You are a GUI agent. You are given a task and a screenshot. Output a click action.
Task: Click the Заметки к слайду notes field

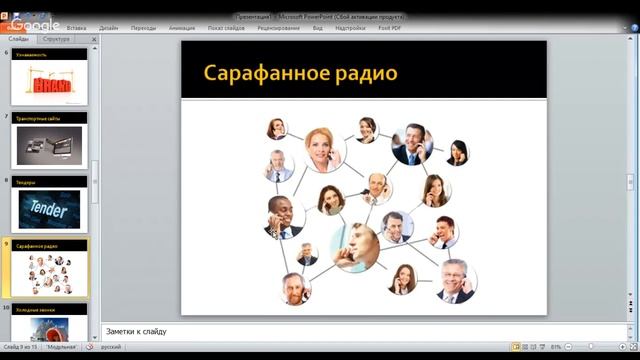pyautogui.click(x=363, y=332)
